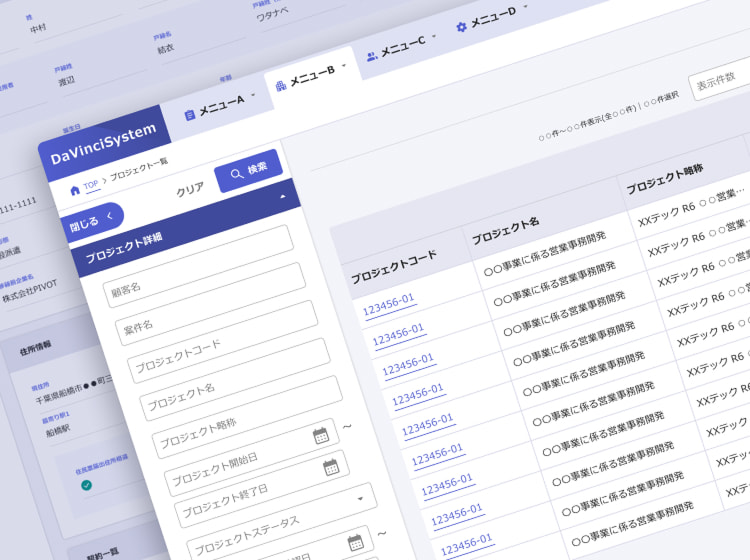
Task: Click the people icon beside メニューC
Action: pyautogui.click(x=372, y=56)
